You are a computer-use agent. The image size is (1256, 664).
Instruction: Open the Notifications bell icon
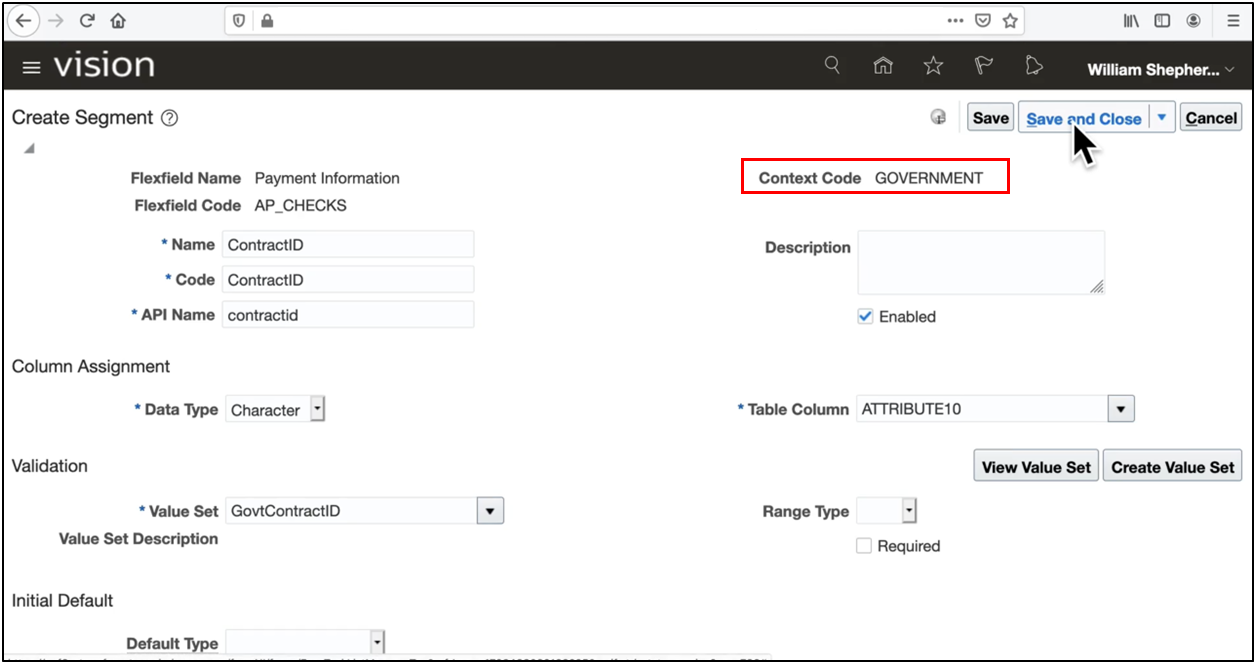click(1034, 66)
